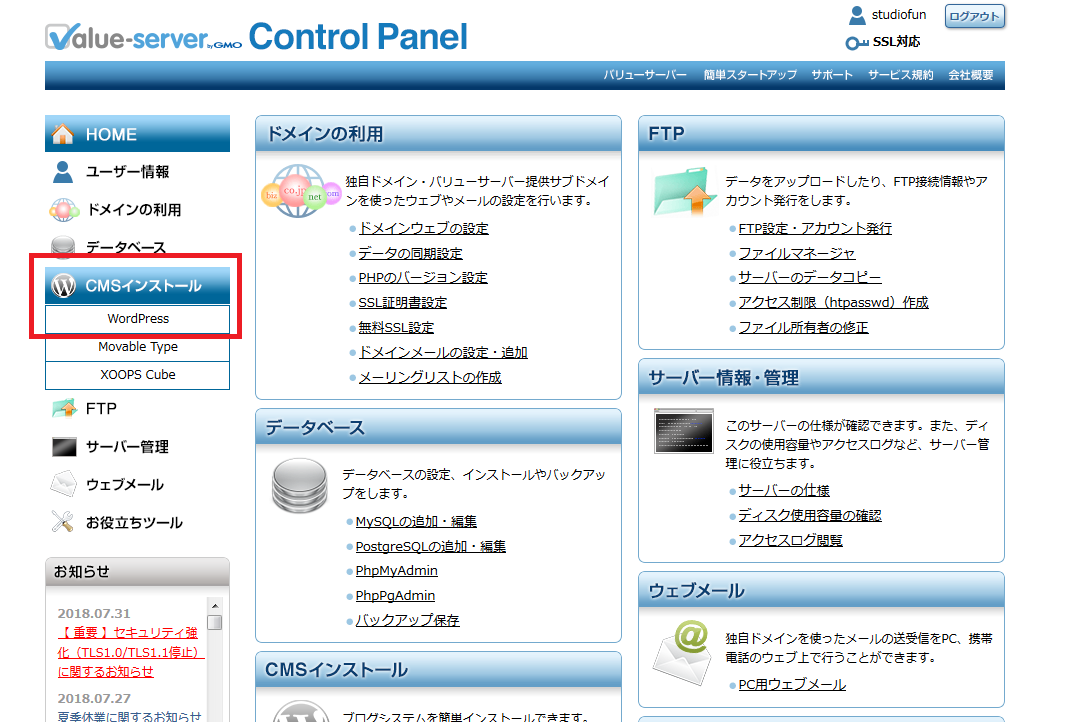The height and width of the screenshot is (722, 1065).
Task: Open the red TLS1.0/TLS1.1停止 security notice
Action: click(130, 652)
